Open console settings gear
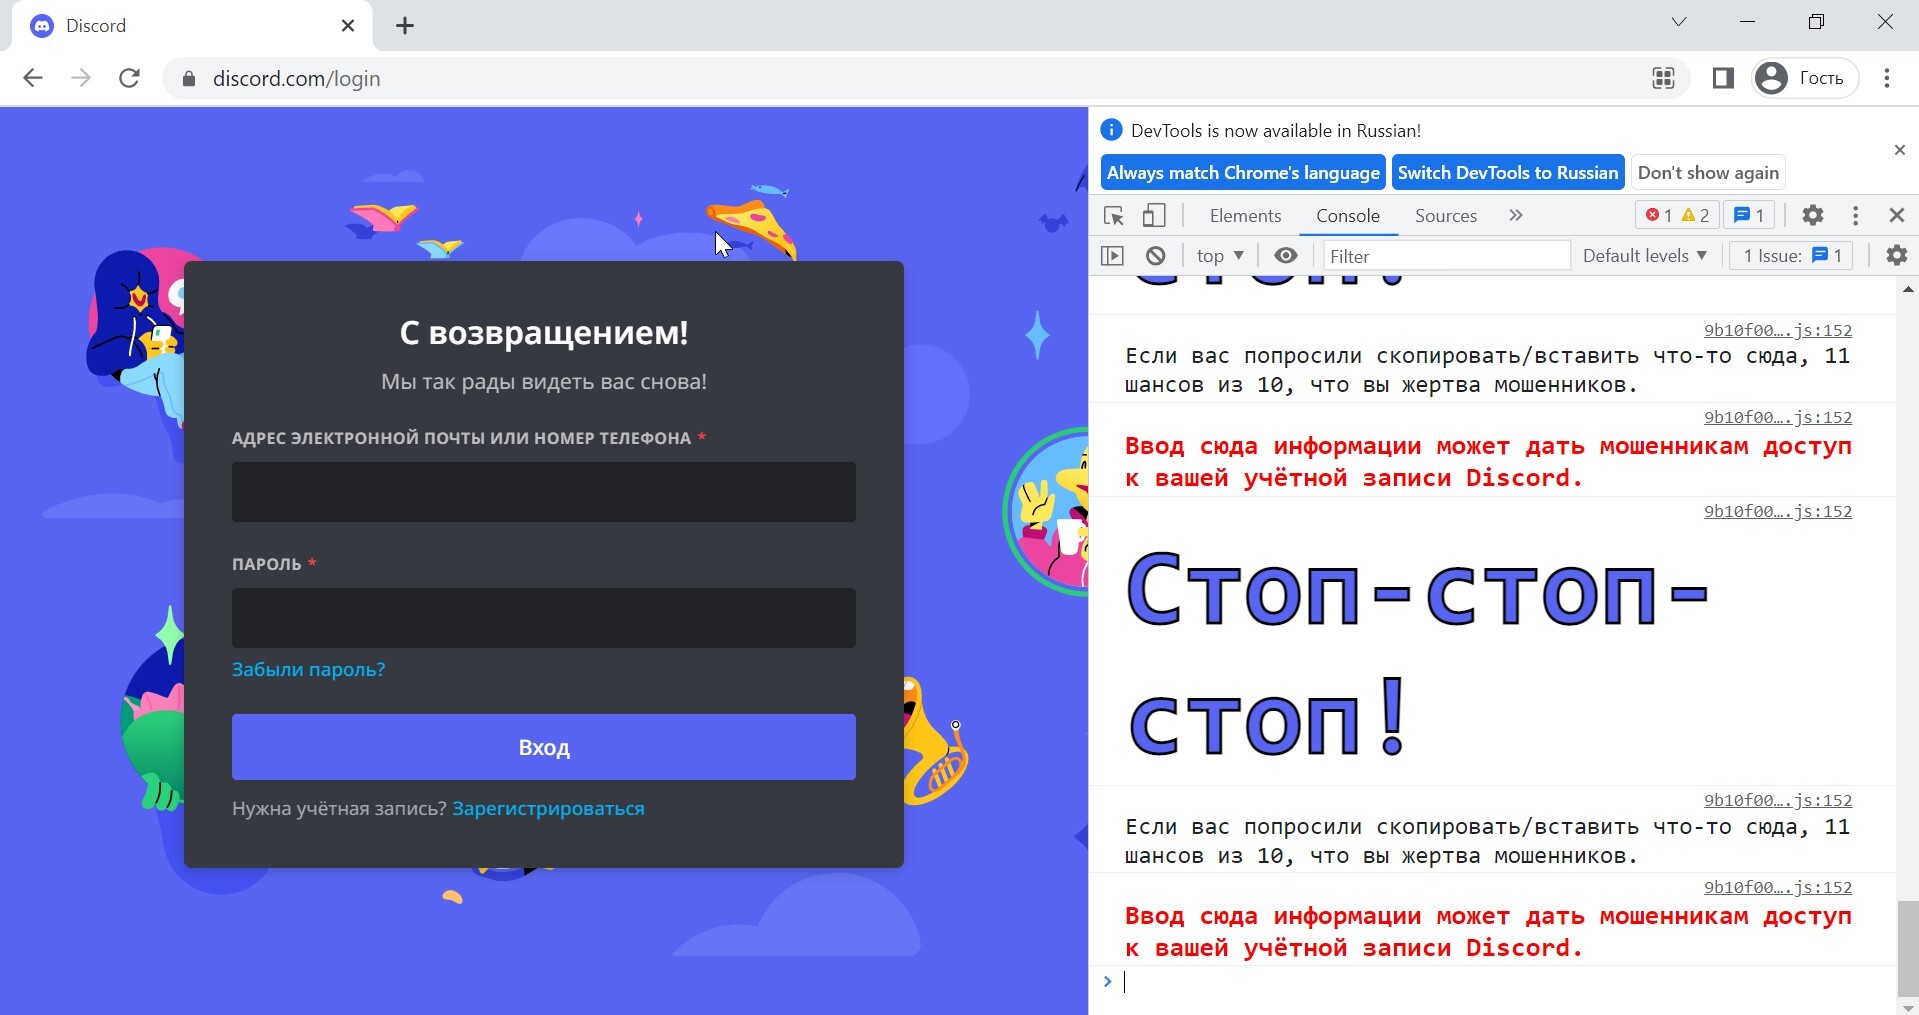1919x1015 pixels. pos(1896,256)
